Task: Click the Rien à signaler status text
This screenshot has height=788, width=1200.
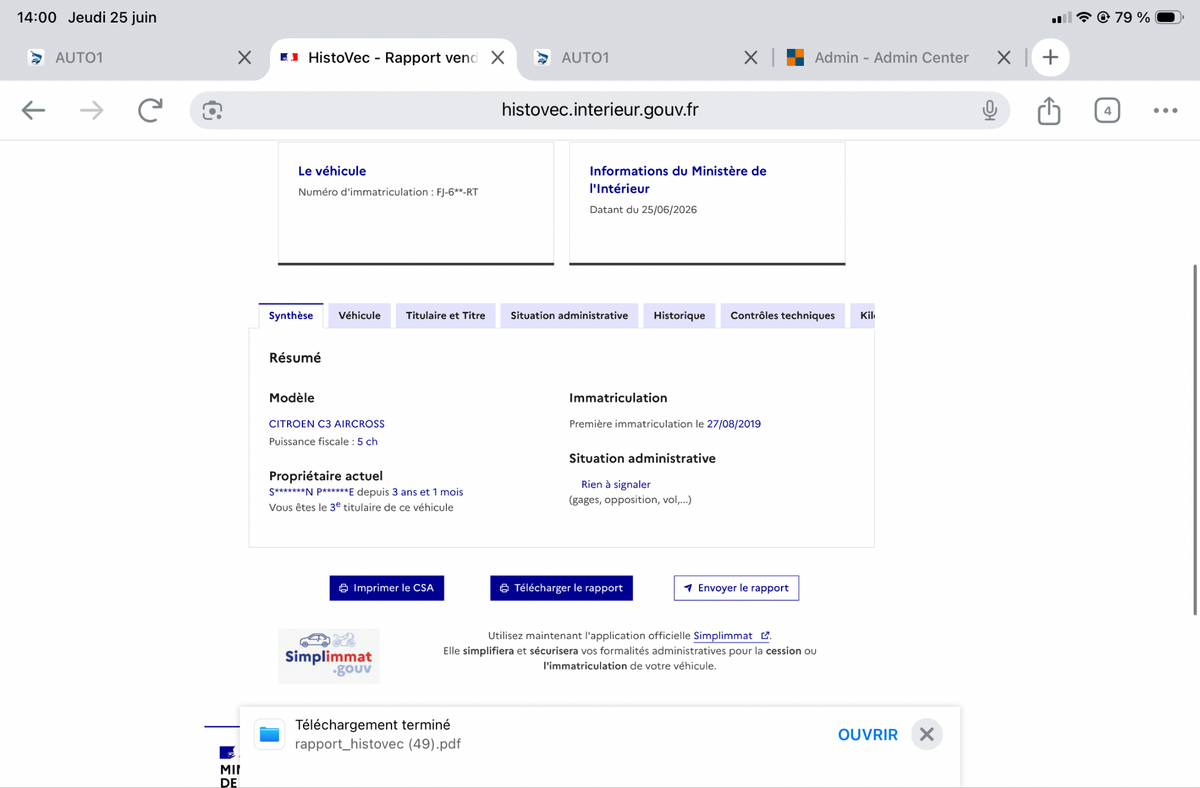Action: pyautogui.click(x=616, y=484)
